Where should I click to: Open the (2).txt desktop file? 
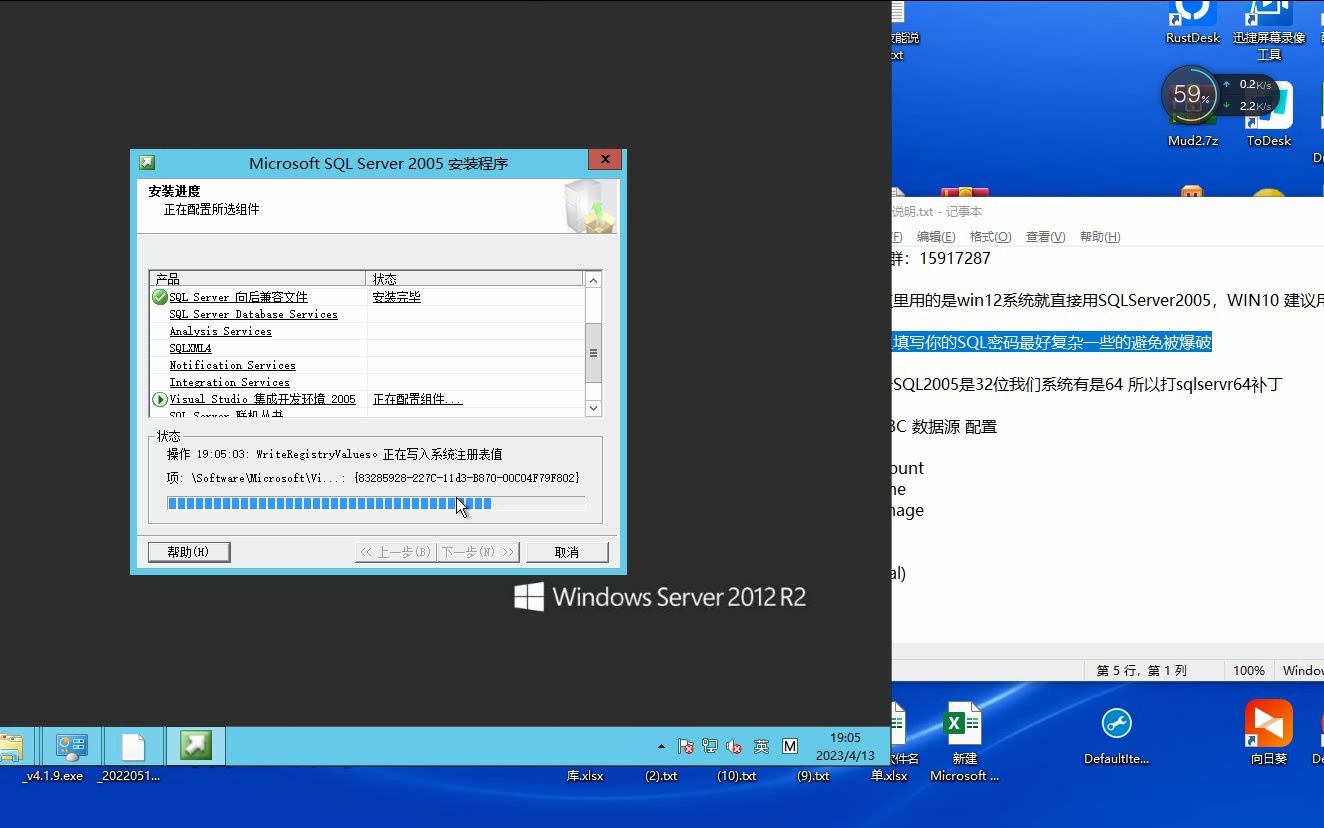[660, 776]
